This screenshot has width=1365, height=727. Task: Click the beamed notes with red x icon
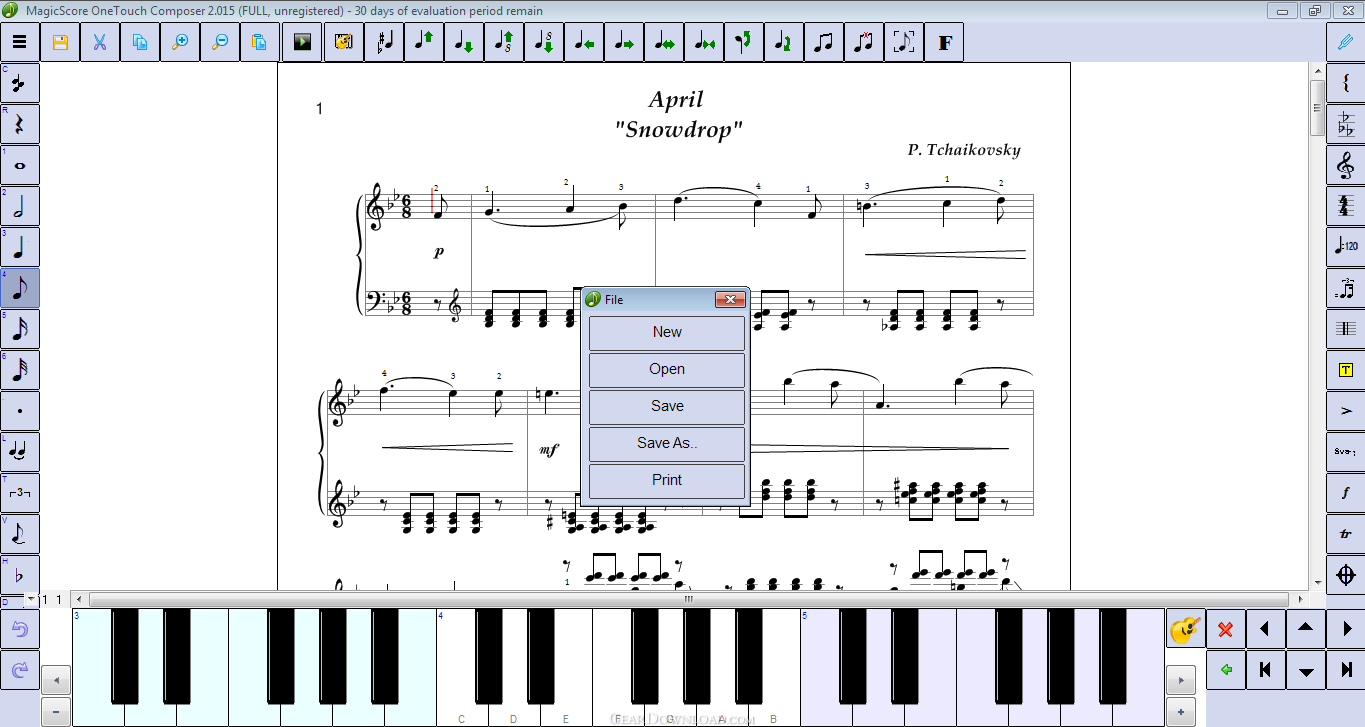tap(864, 42)
